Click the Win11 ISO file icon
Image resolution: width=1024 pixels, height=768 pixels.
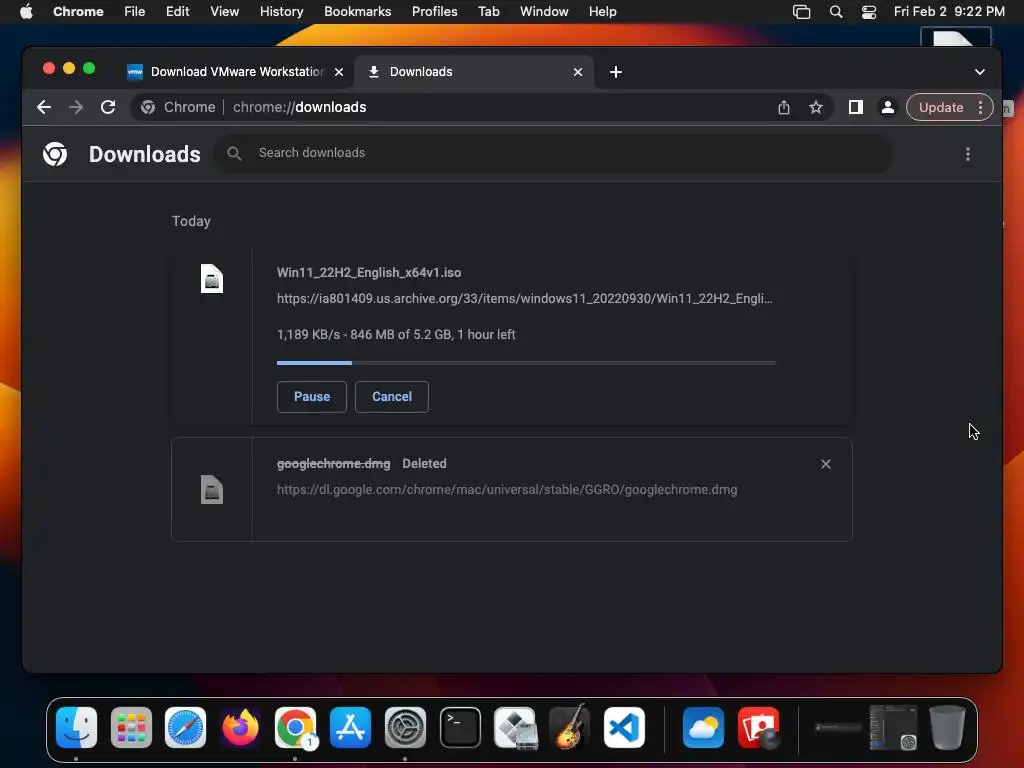coord(212,279)
